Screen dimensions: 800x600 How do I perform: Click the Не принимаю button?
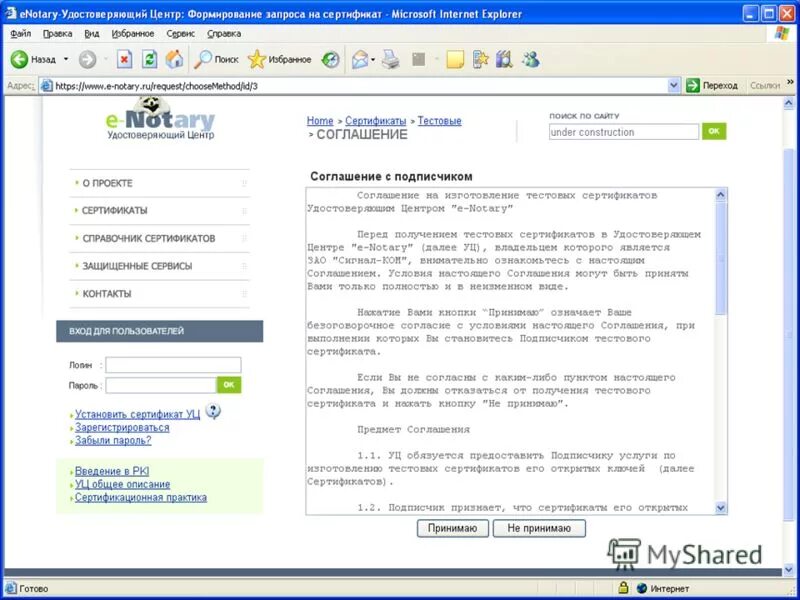click(539, 528)
